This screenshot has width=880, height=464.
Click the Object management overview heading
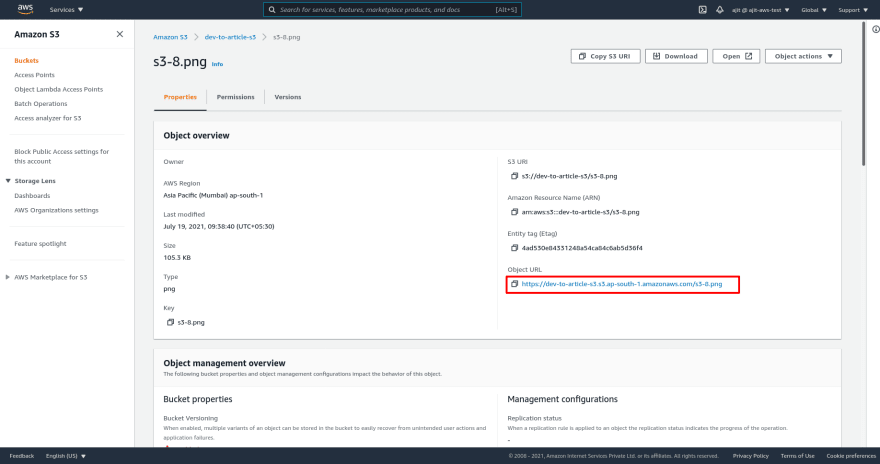click(x=224, y=363)
